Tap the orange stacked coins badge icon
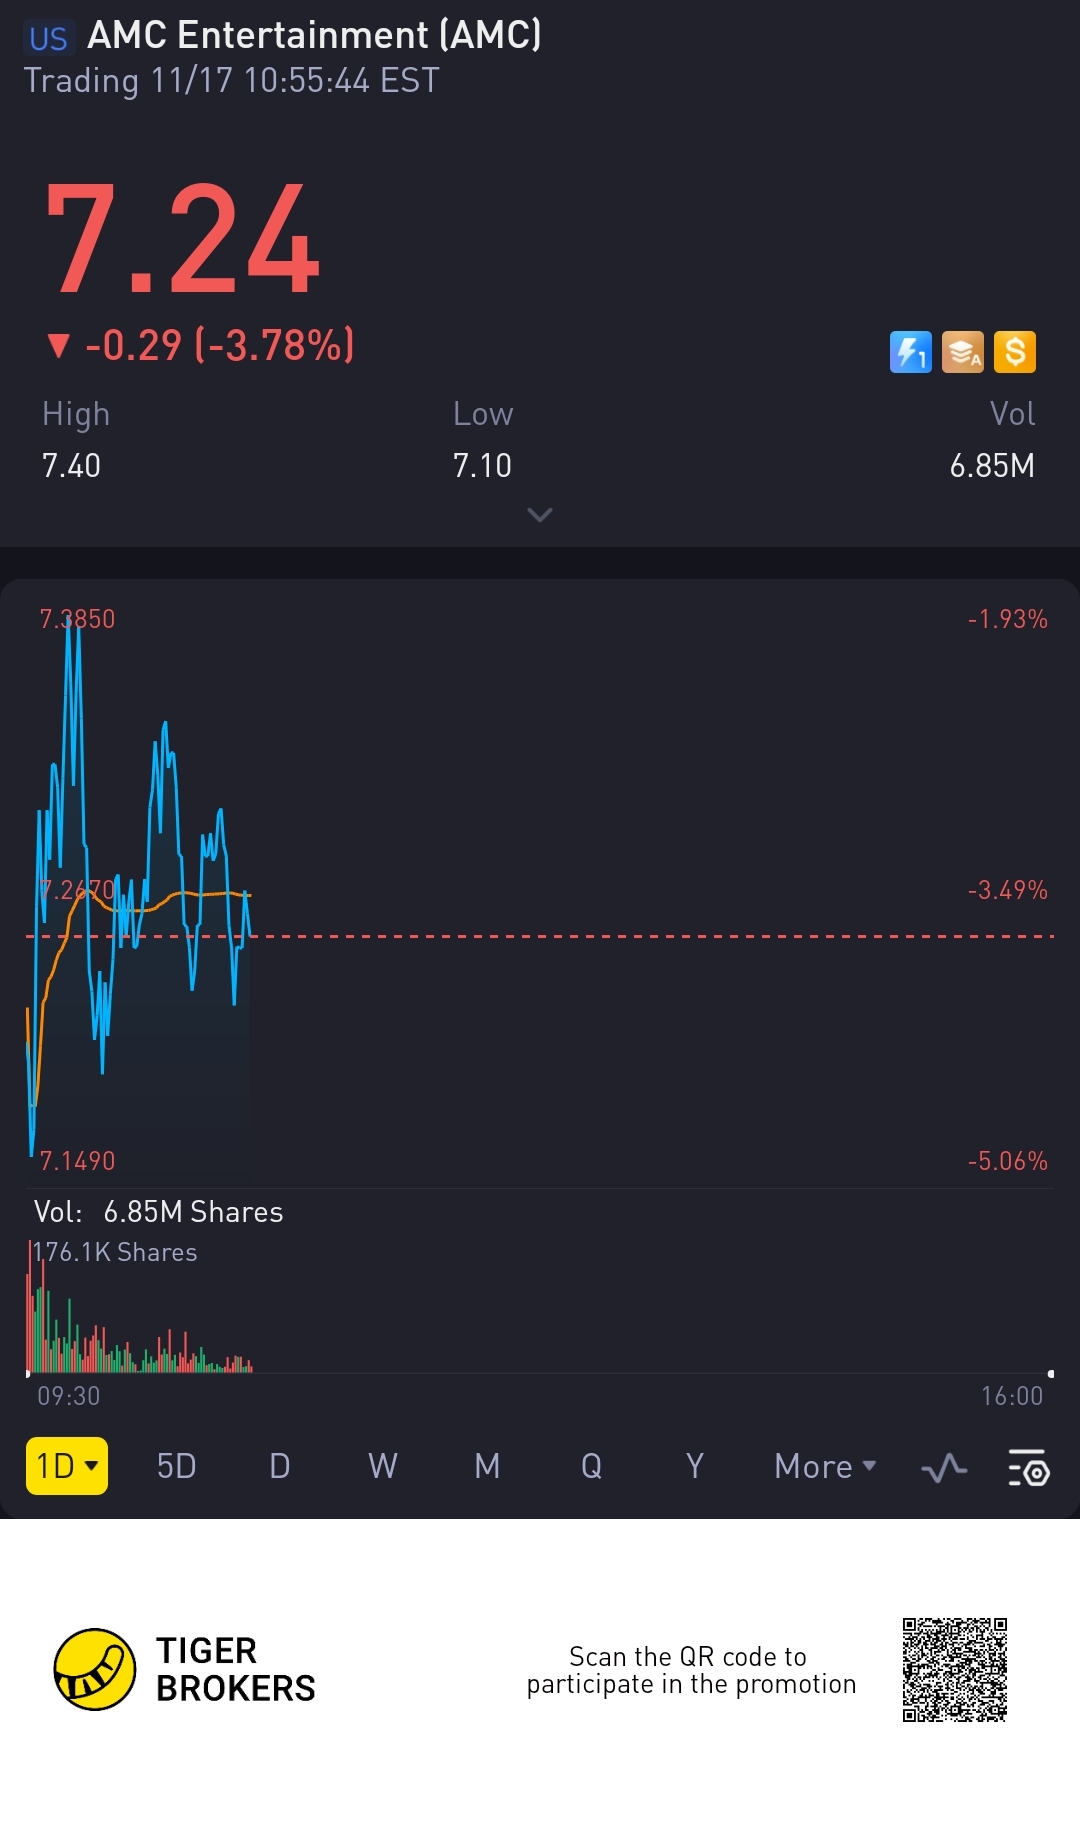 click(962, 352)
